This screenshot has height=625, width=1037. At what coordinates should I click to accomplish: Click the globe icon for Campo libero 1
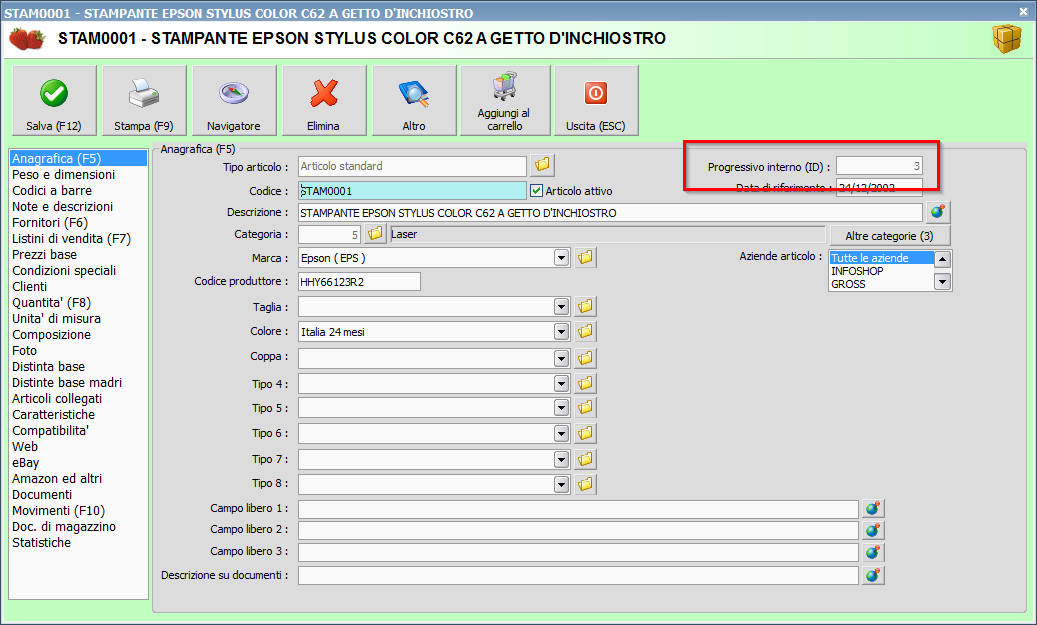pyautogui.click(x=873, y=509)
